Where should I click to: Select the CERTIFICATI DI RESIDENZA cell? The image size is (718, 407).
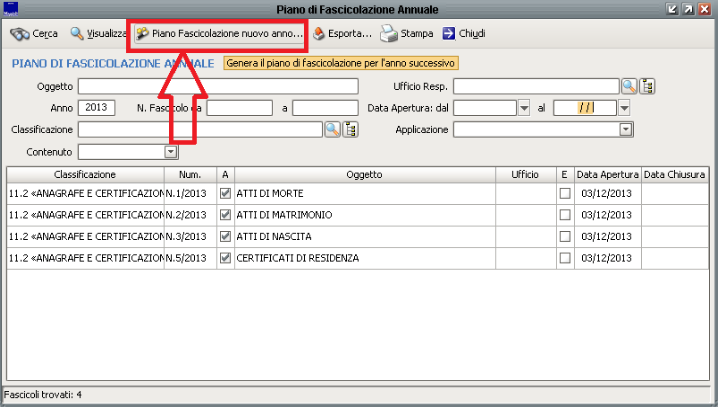pos(364,258)
